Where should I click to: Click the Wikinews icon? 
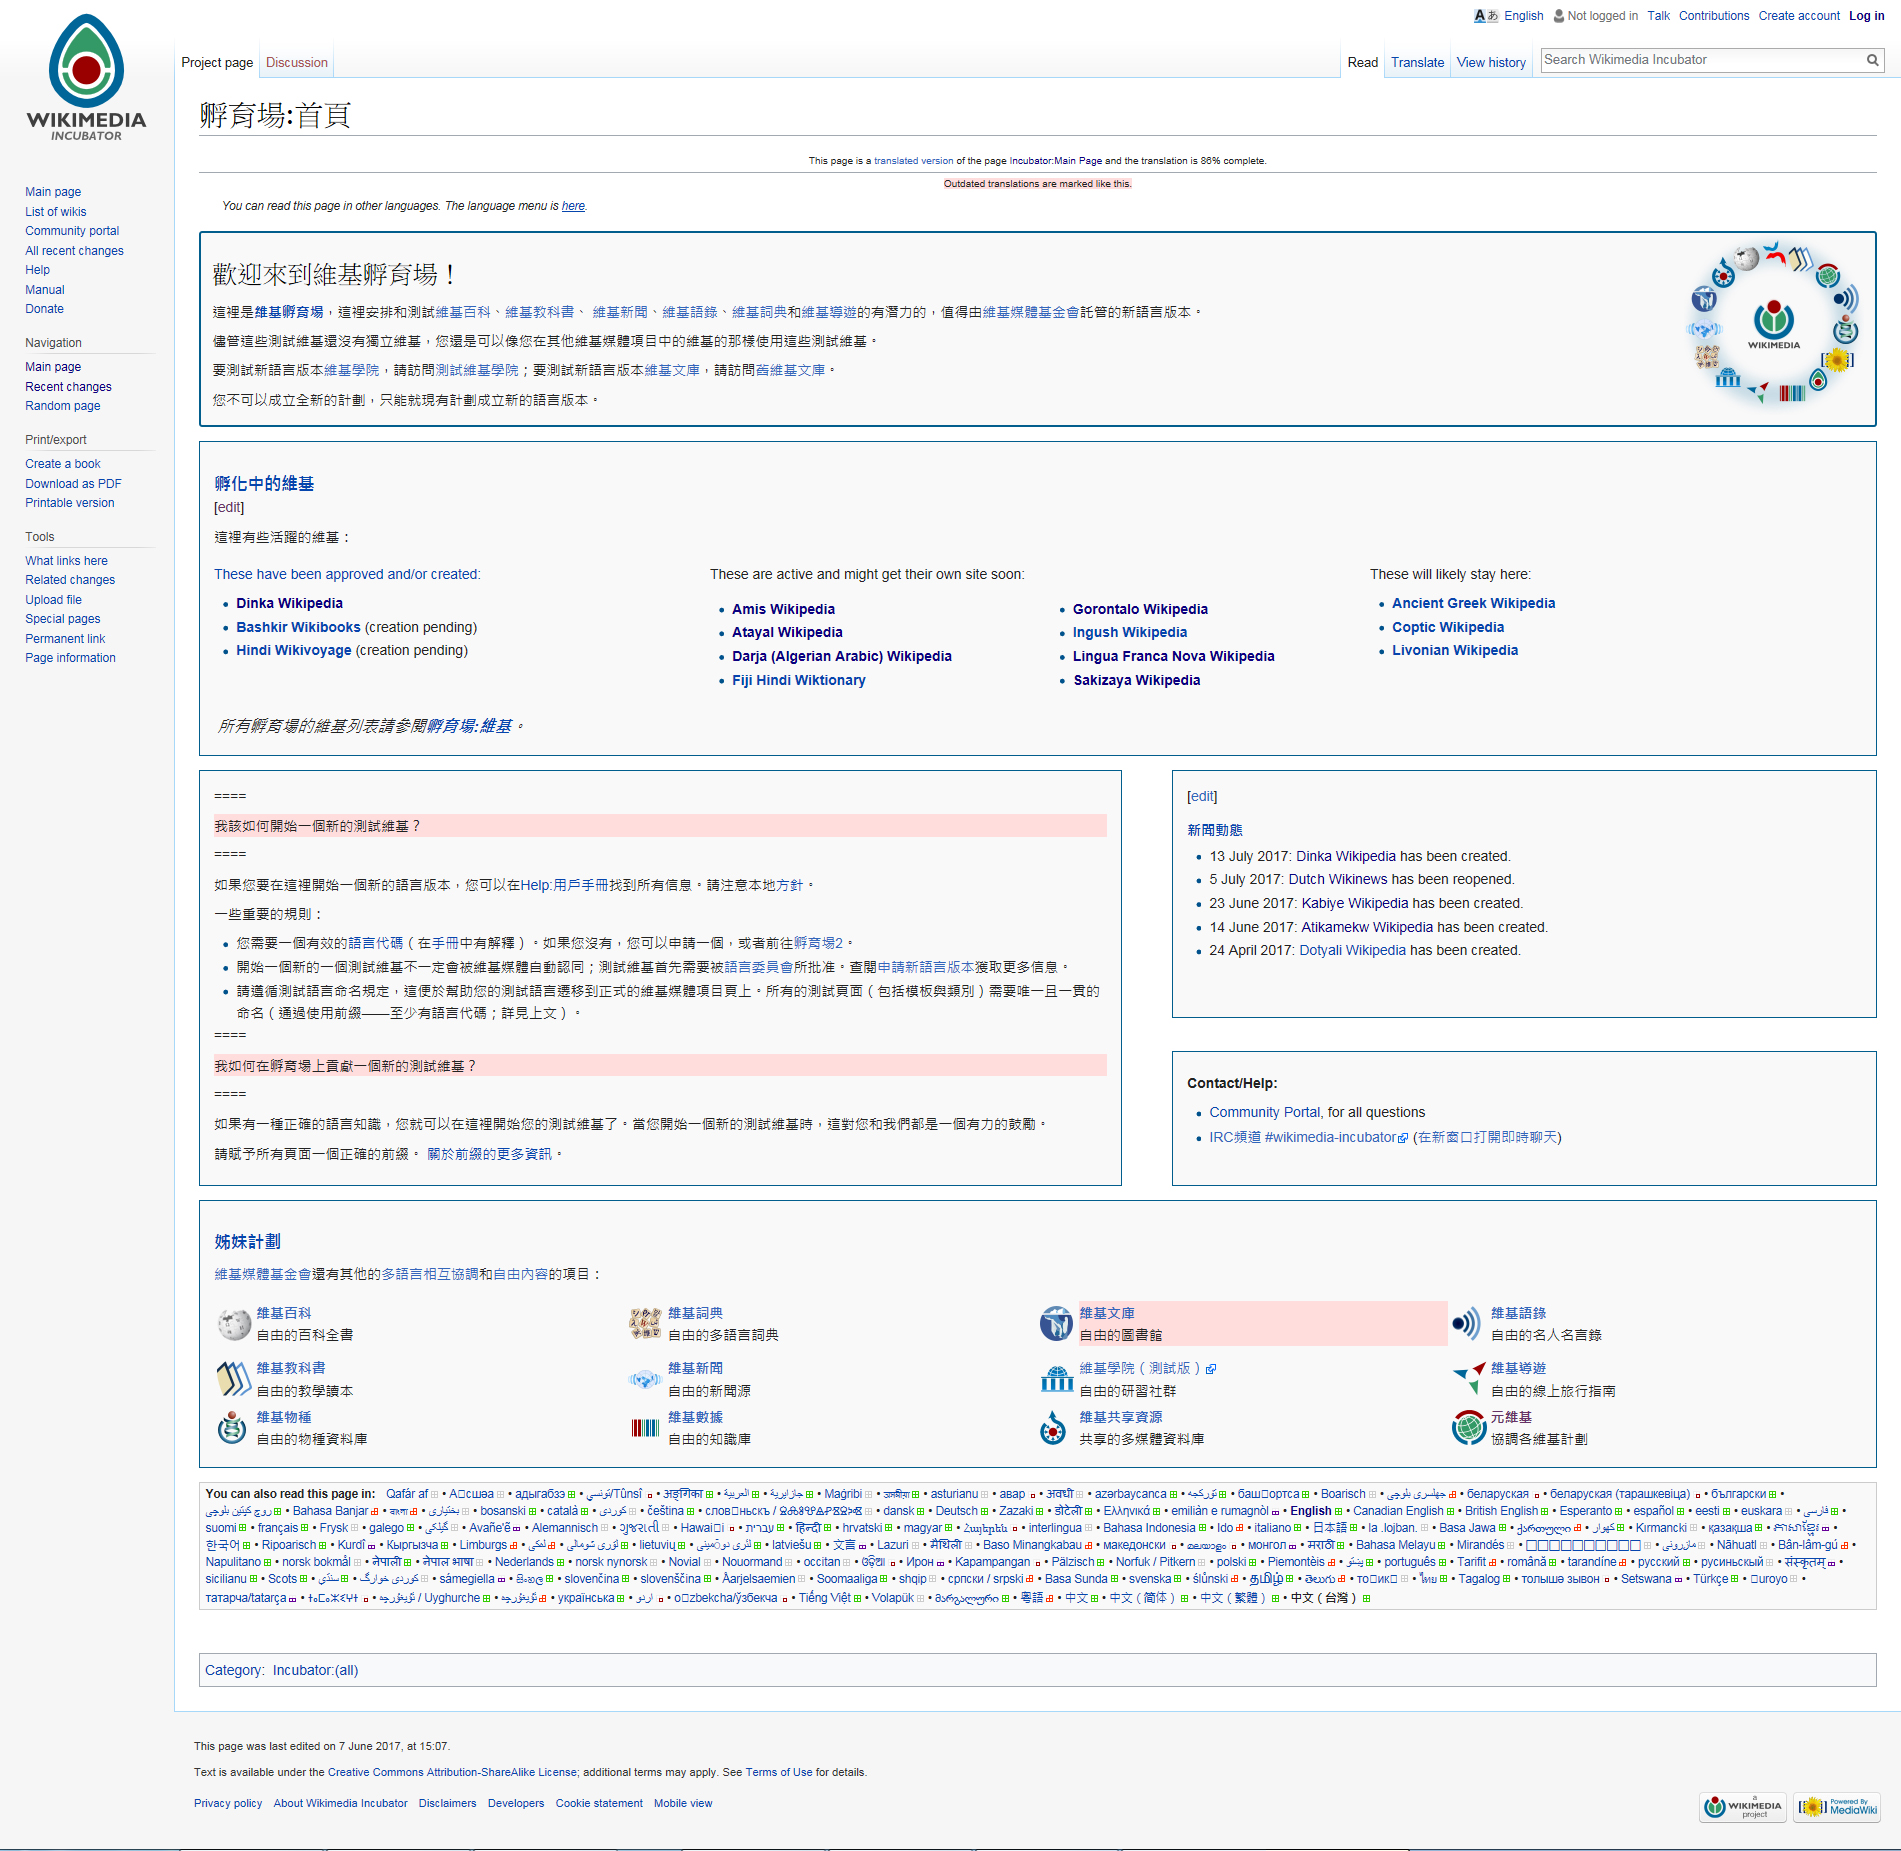coord(645,1379)
